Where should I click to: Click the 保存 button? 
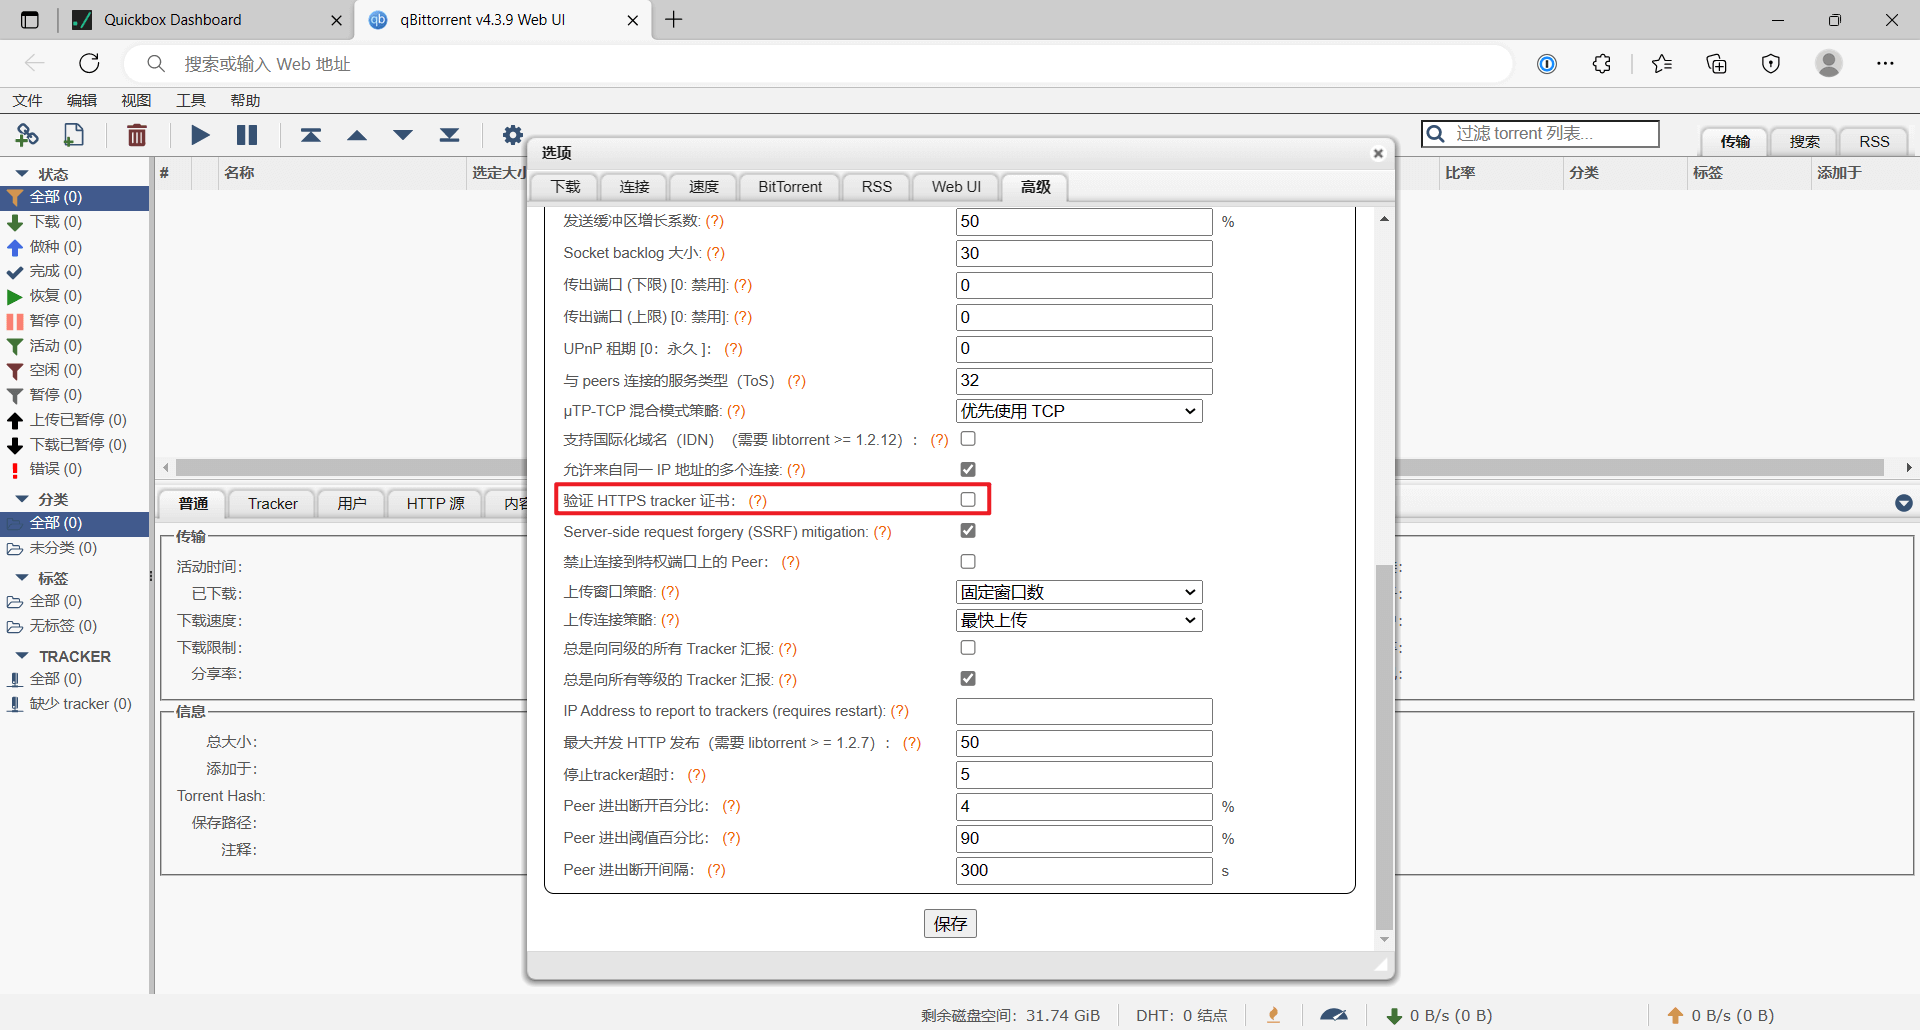[x=950, y=923]
